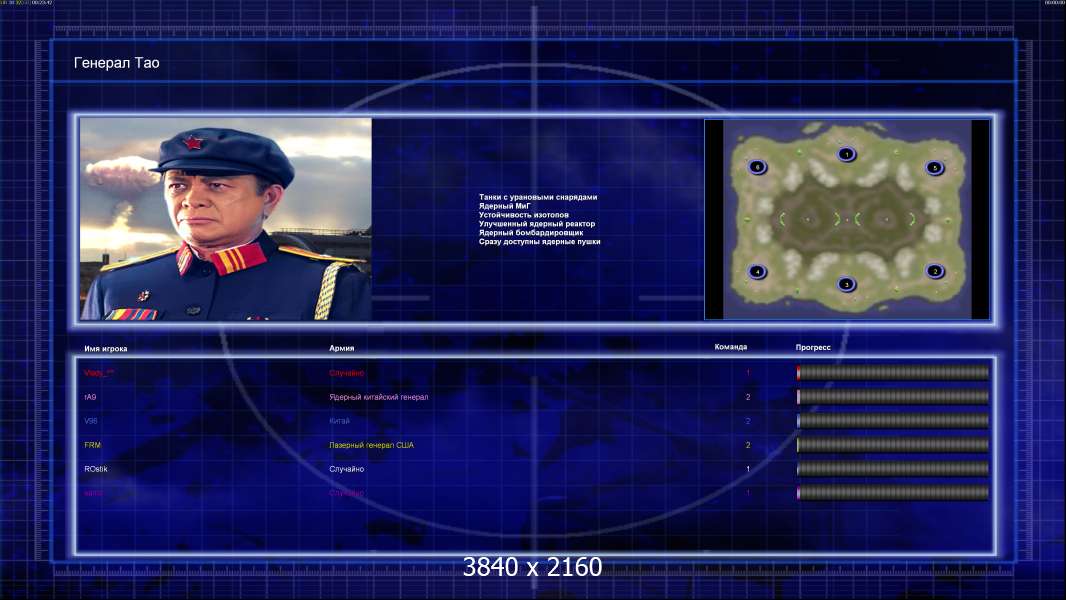Select player name 'V98'
The image size is (1066, 600).
[91, 421]
